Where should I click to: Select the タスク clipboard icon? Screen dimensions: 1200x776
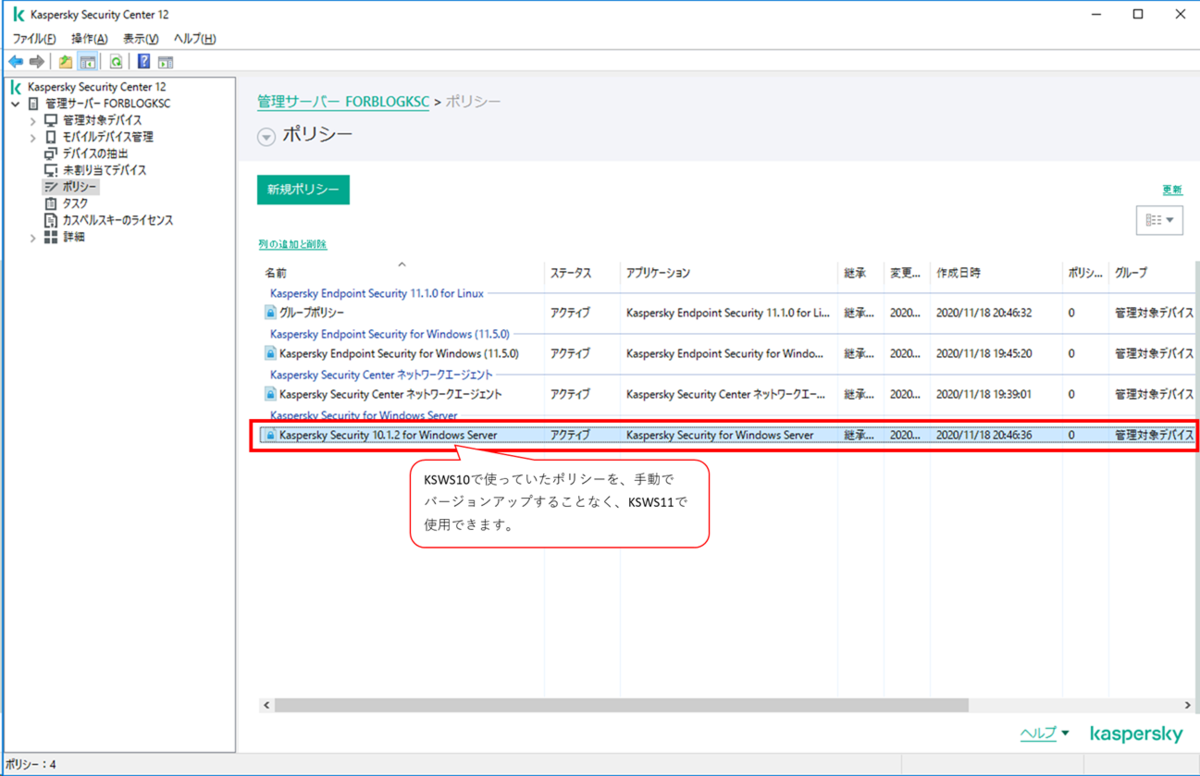pyautogui.click(x=51, y=203)
